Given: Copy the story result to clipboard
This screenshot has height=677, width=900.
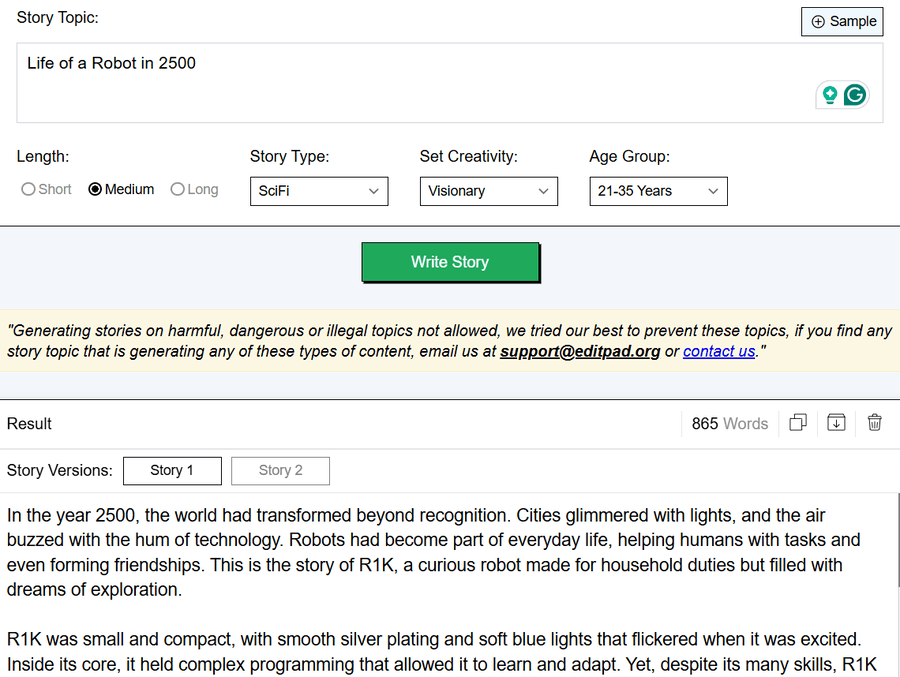Looking at the screenshot, I should coord(798,423).
